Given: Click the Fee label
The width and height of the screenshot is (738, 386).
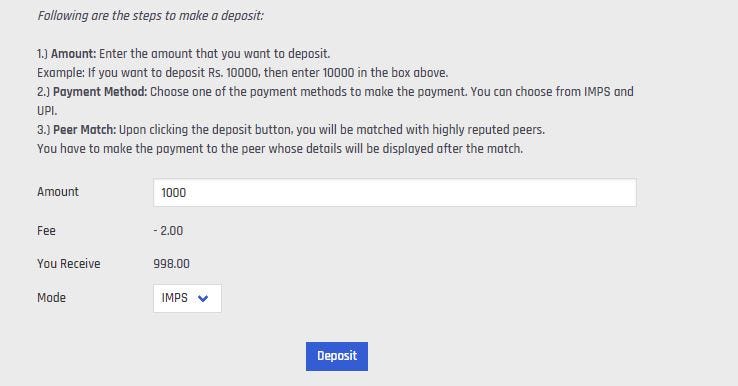Looking at the screenshot, I should (46, 231).
